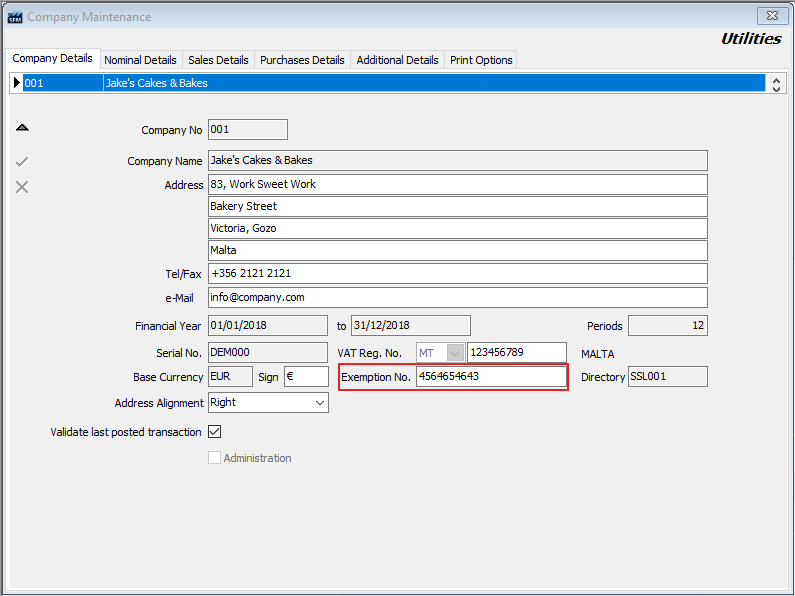The width and height of the screenshot is (795, 596).
Task: Click the X cancel icon
Action: [22, 187]
